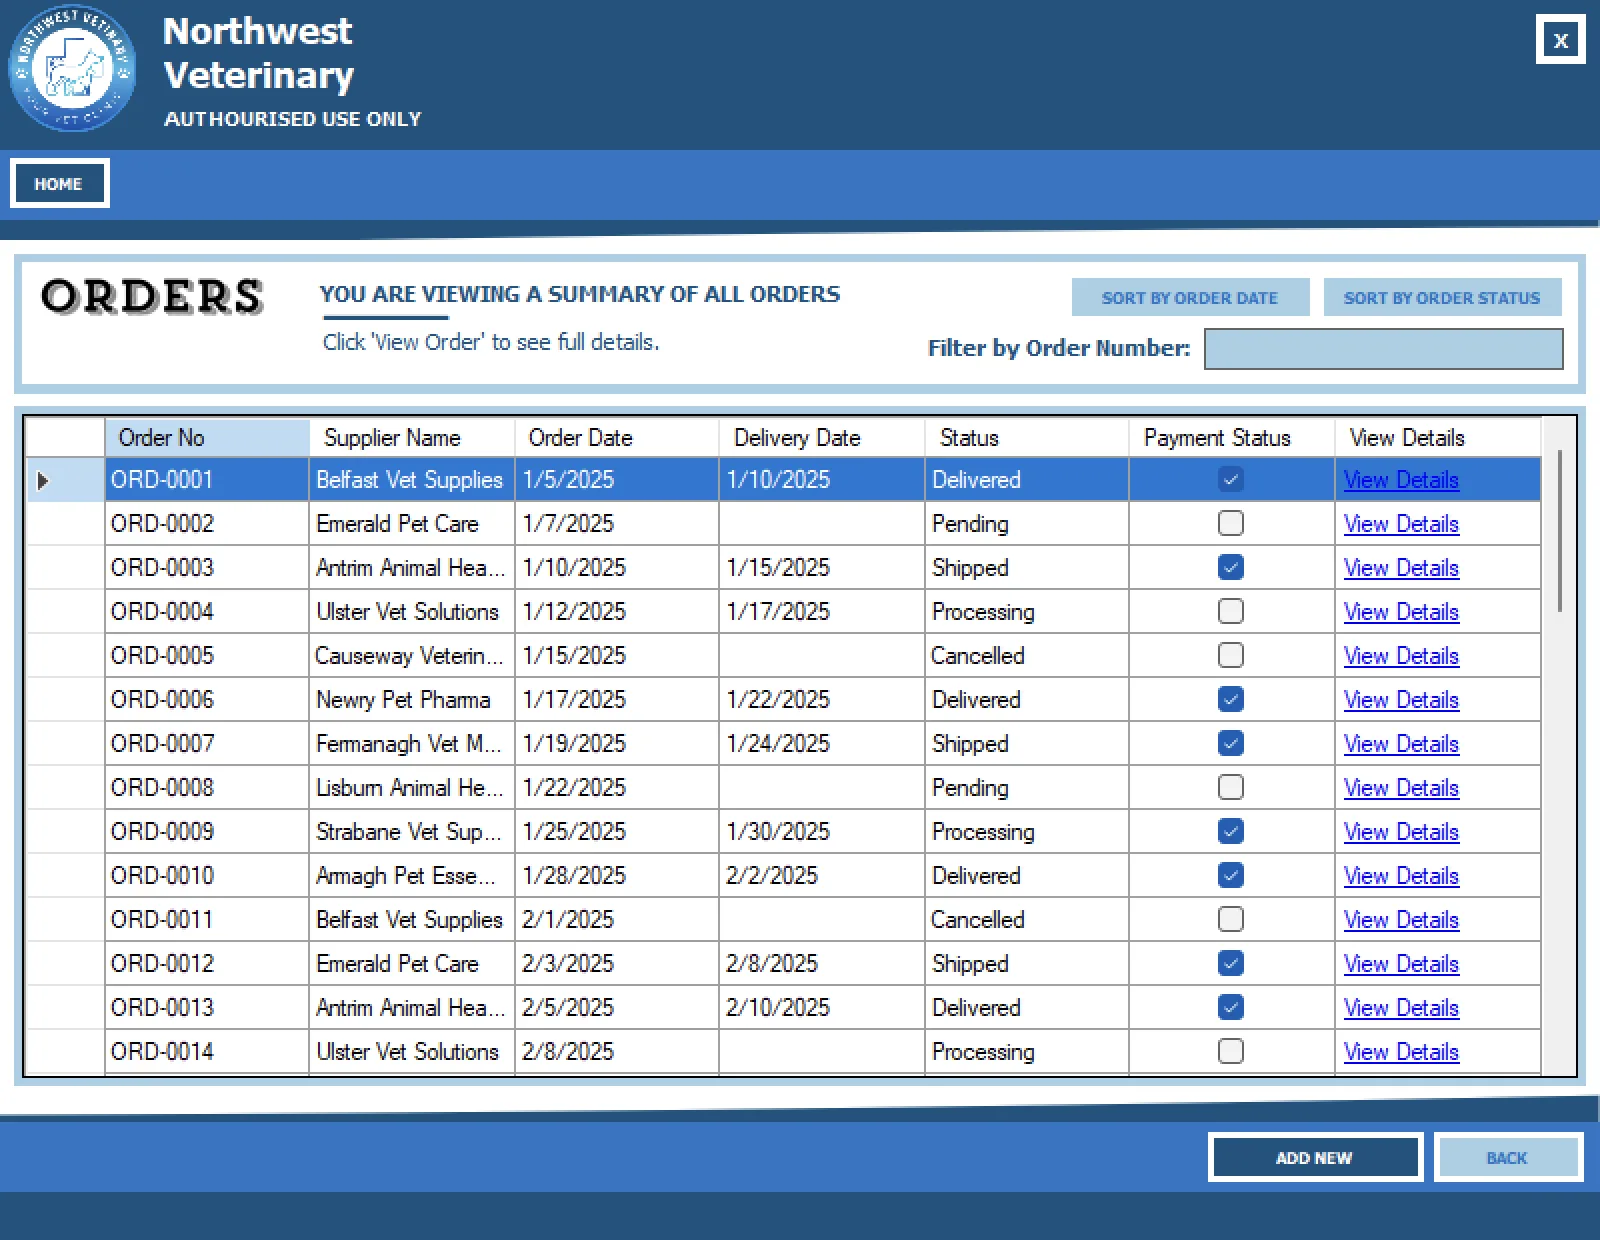1600x1240 pixels.
Task: Open View Details for ORD-0010
Action: click(1401, 876)
